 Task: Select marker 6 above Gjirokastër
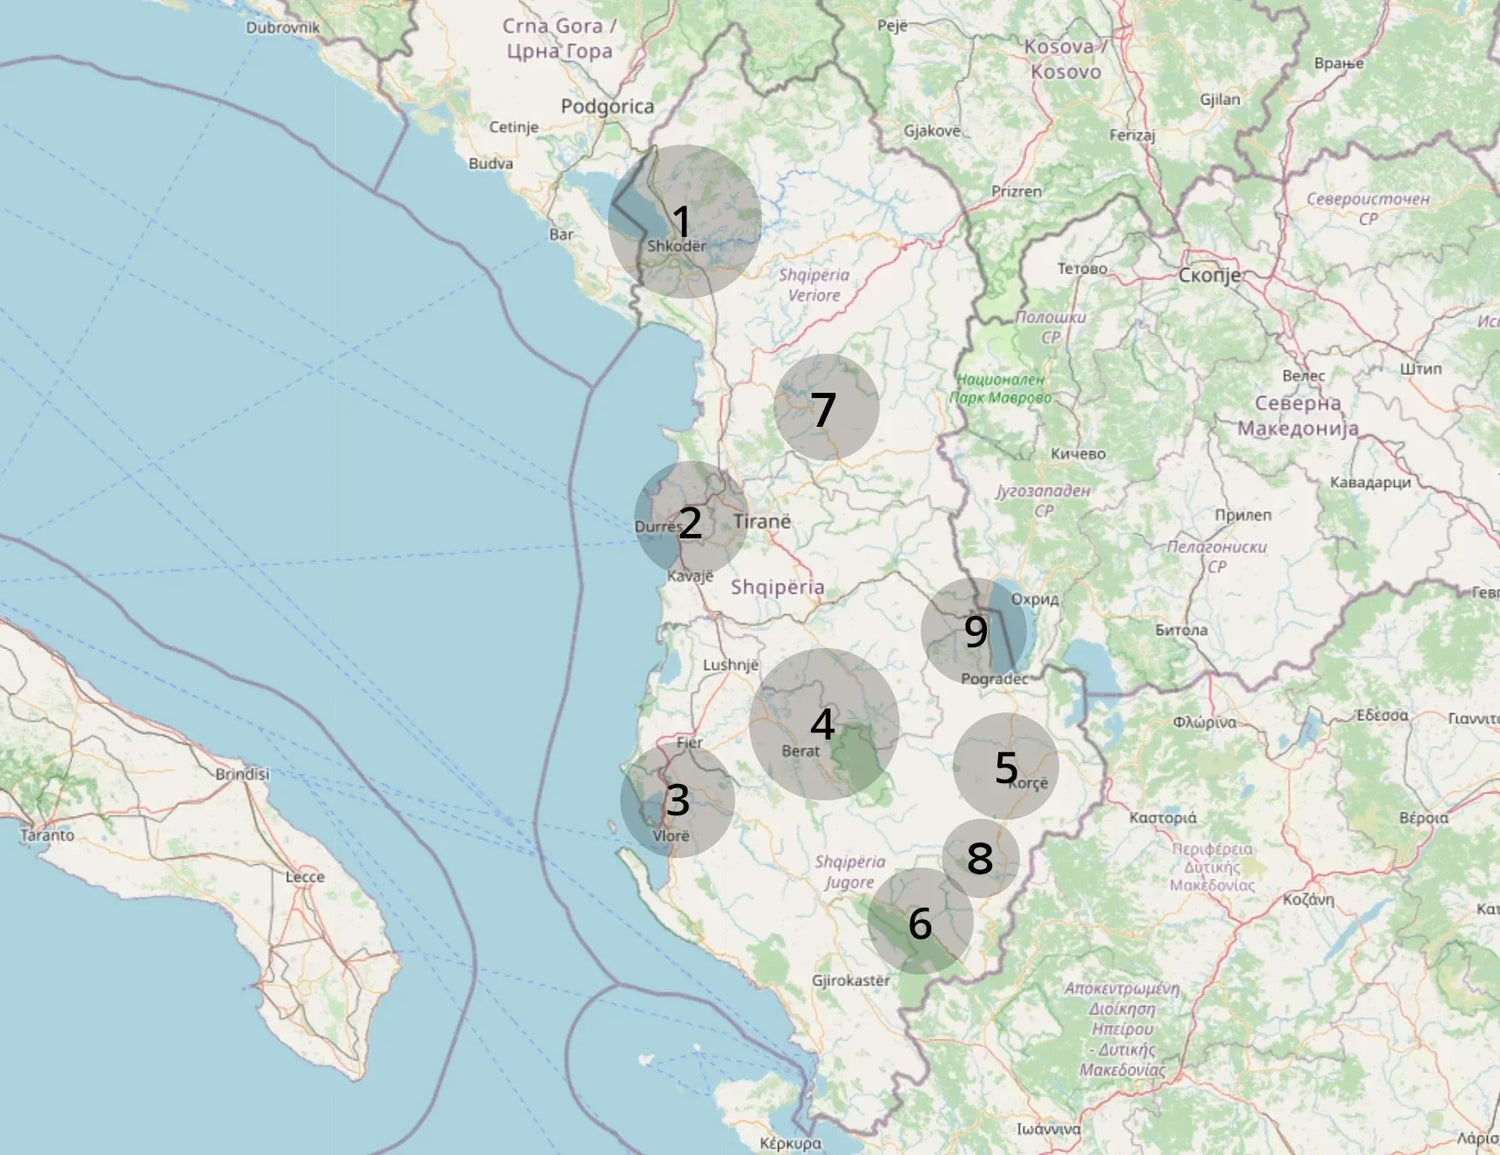point(920,925)
